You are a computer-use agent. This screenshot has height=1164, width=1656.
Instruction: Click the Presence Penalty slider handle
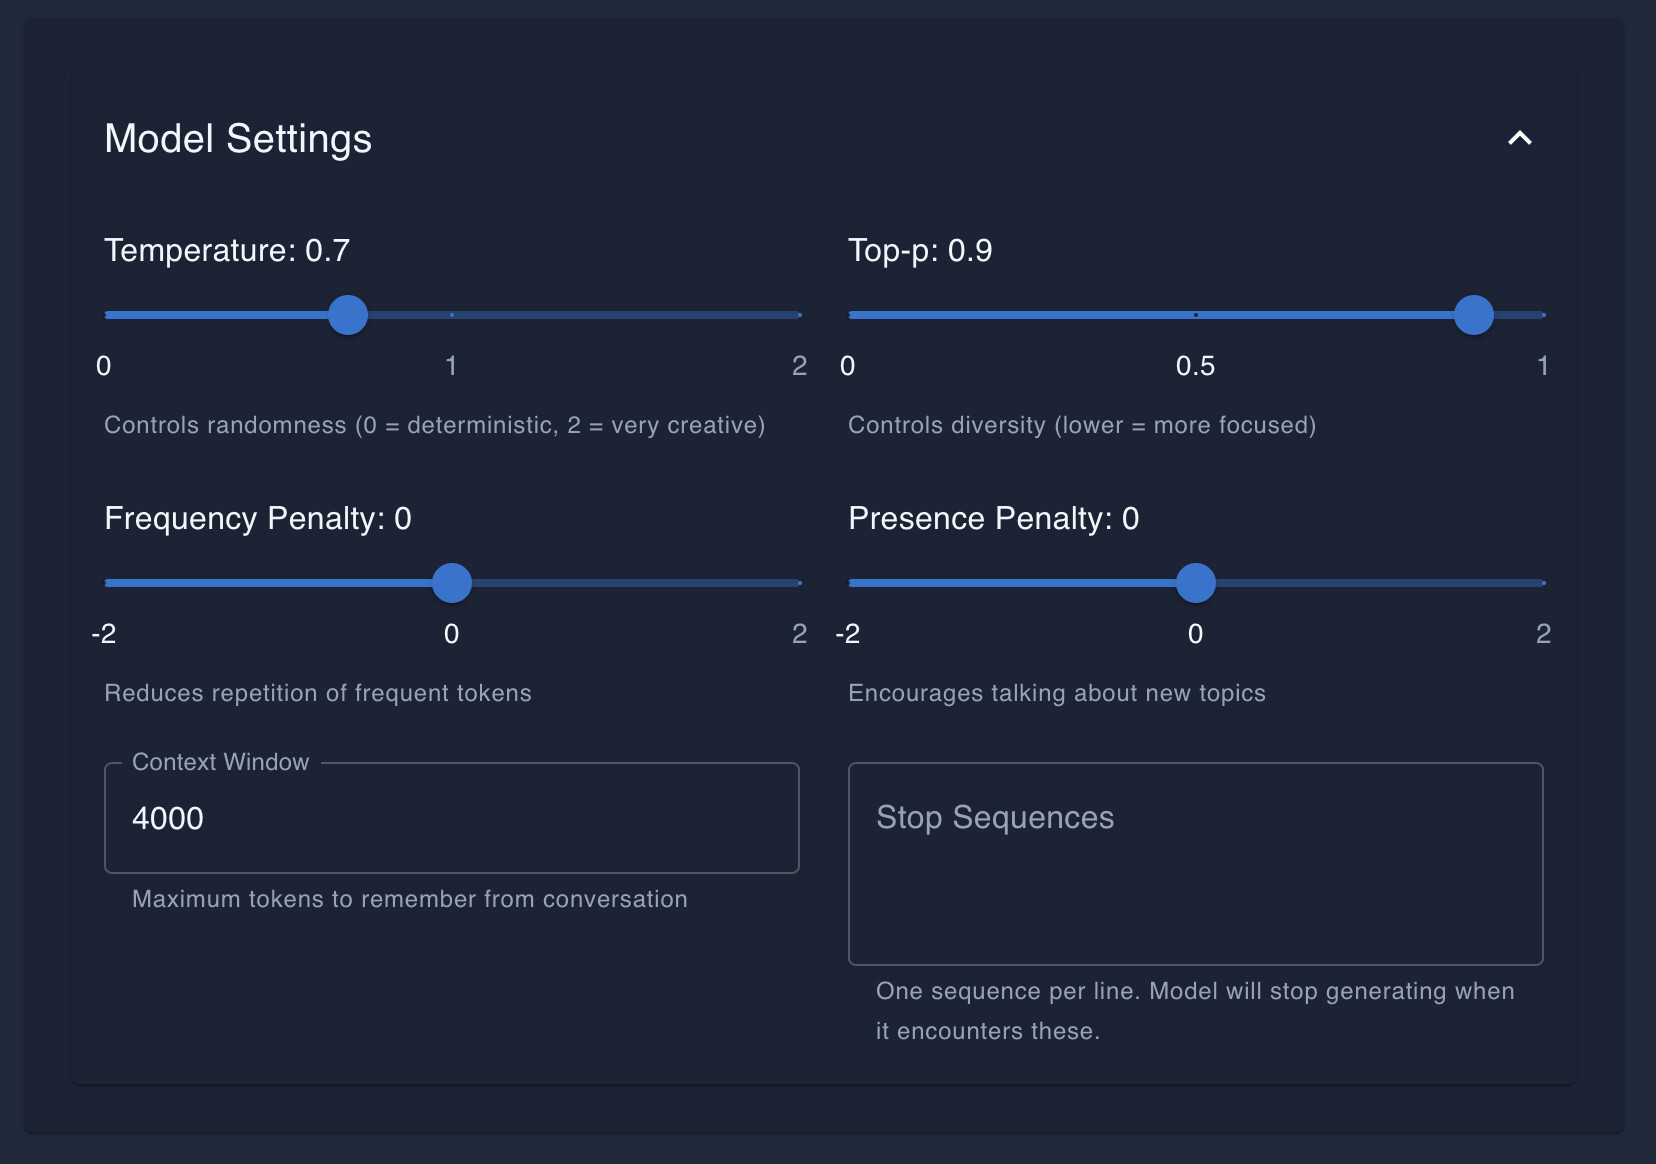tap(1195, 583)
